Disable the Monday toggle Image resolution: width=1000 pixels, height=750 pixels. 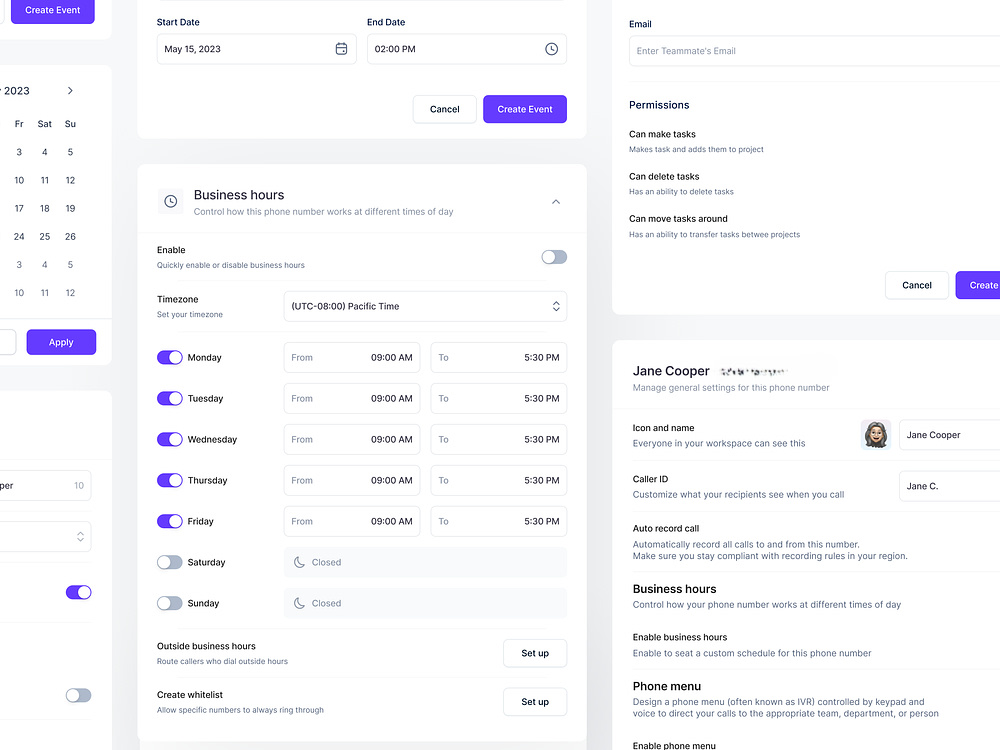(170, 358)
